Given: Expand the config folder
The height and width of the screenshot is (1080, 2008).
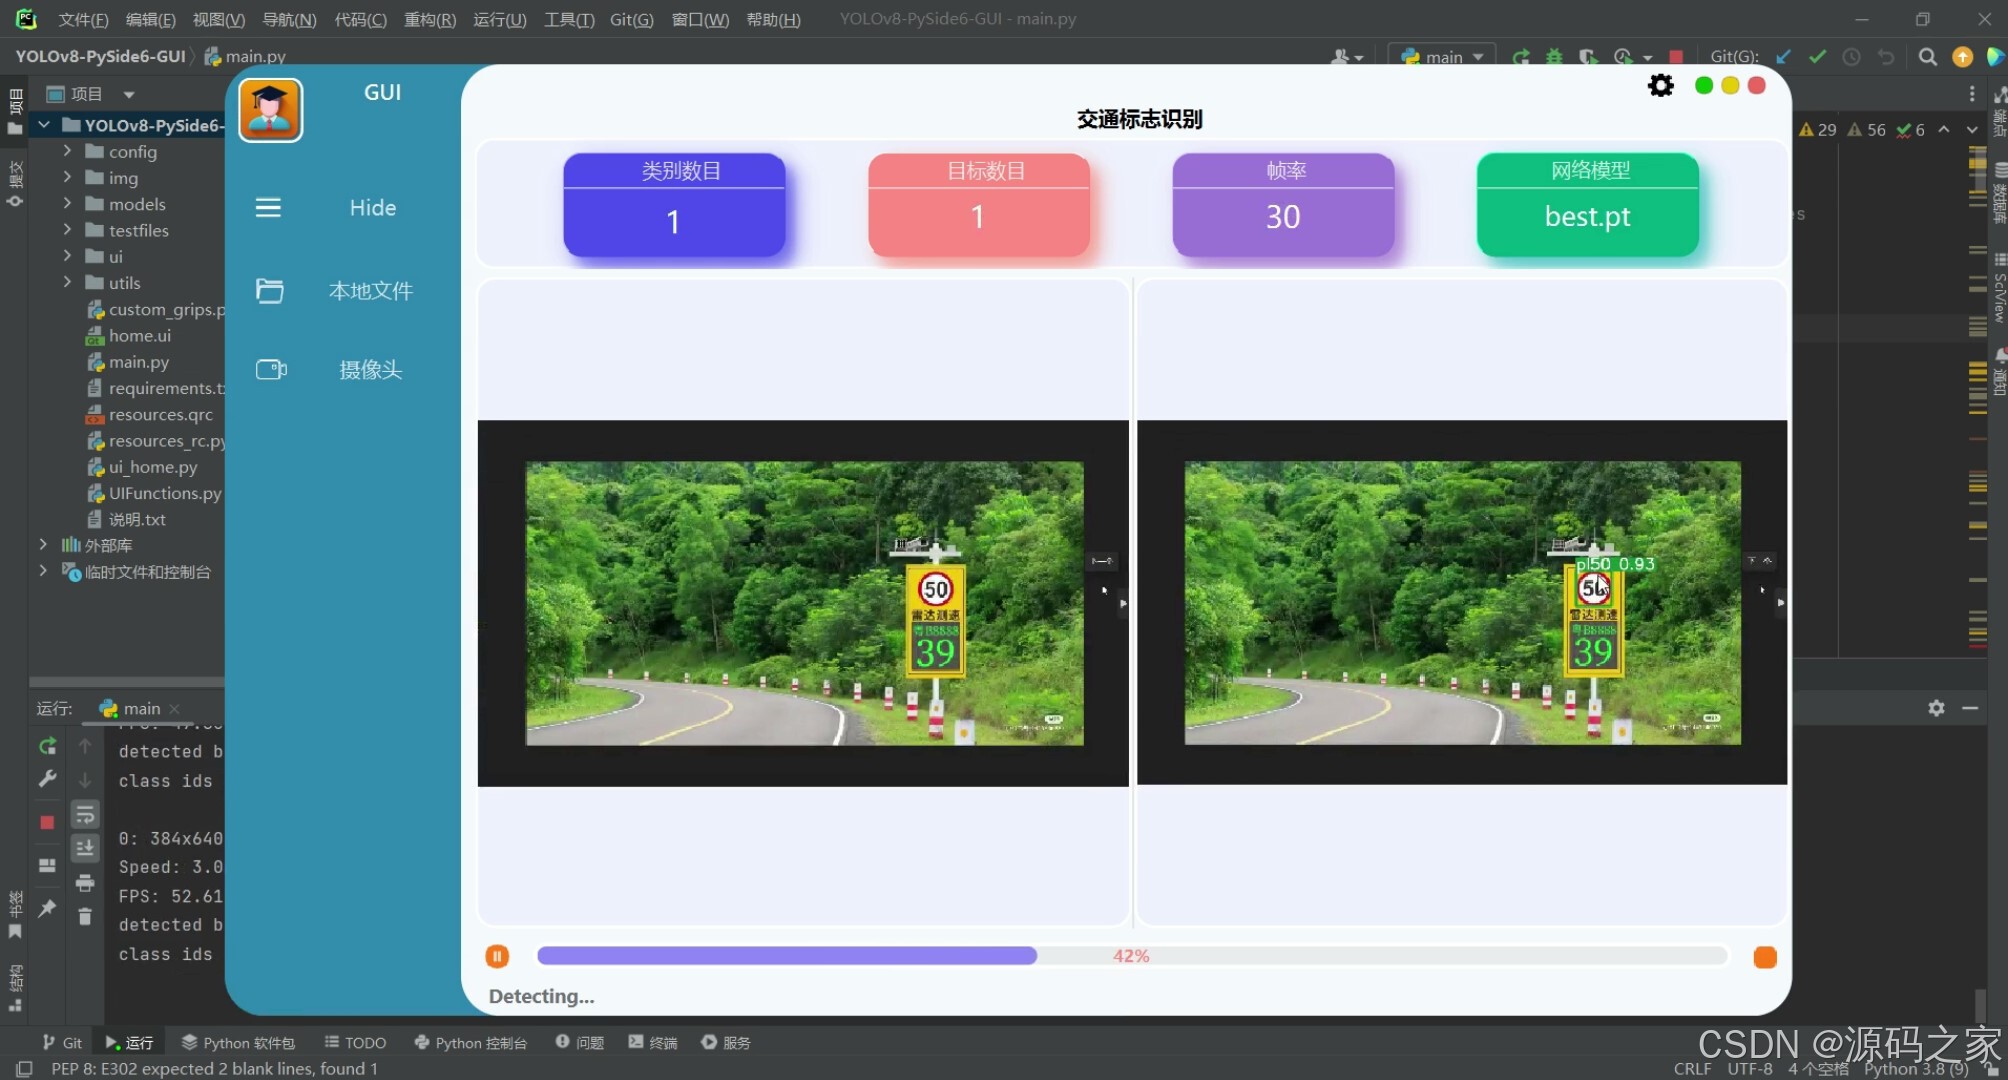Looking at the screenshot, I should (x=67, y=151).
